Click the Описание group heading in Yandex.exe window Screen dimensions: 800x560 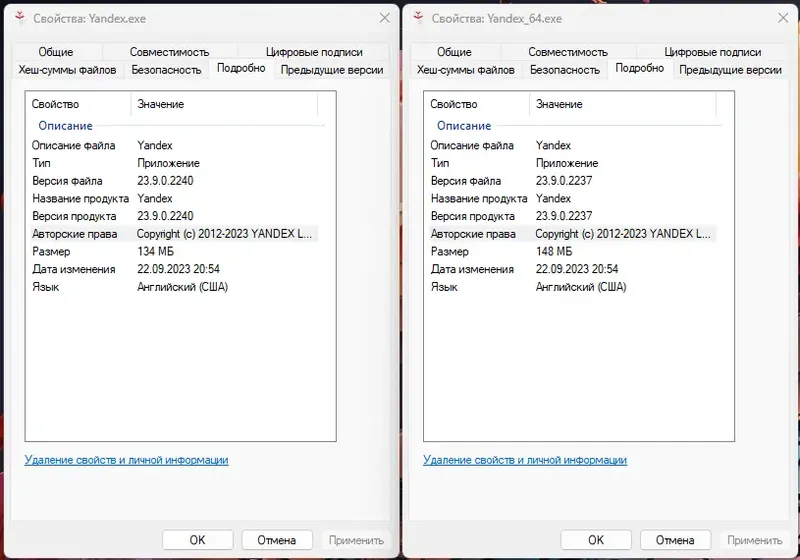(65, 125)
